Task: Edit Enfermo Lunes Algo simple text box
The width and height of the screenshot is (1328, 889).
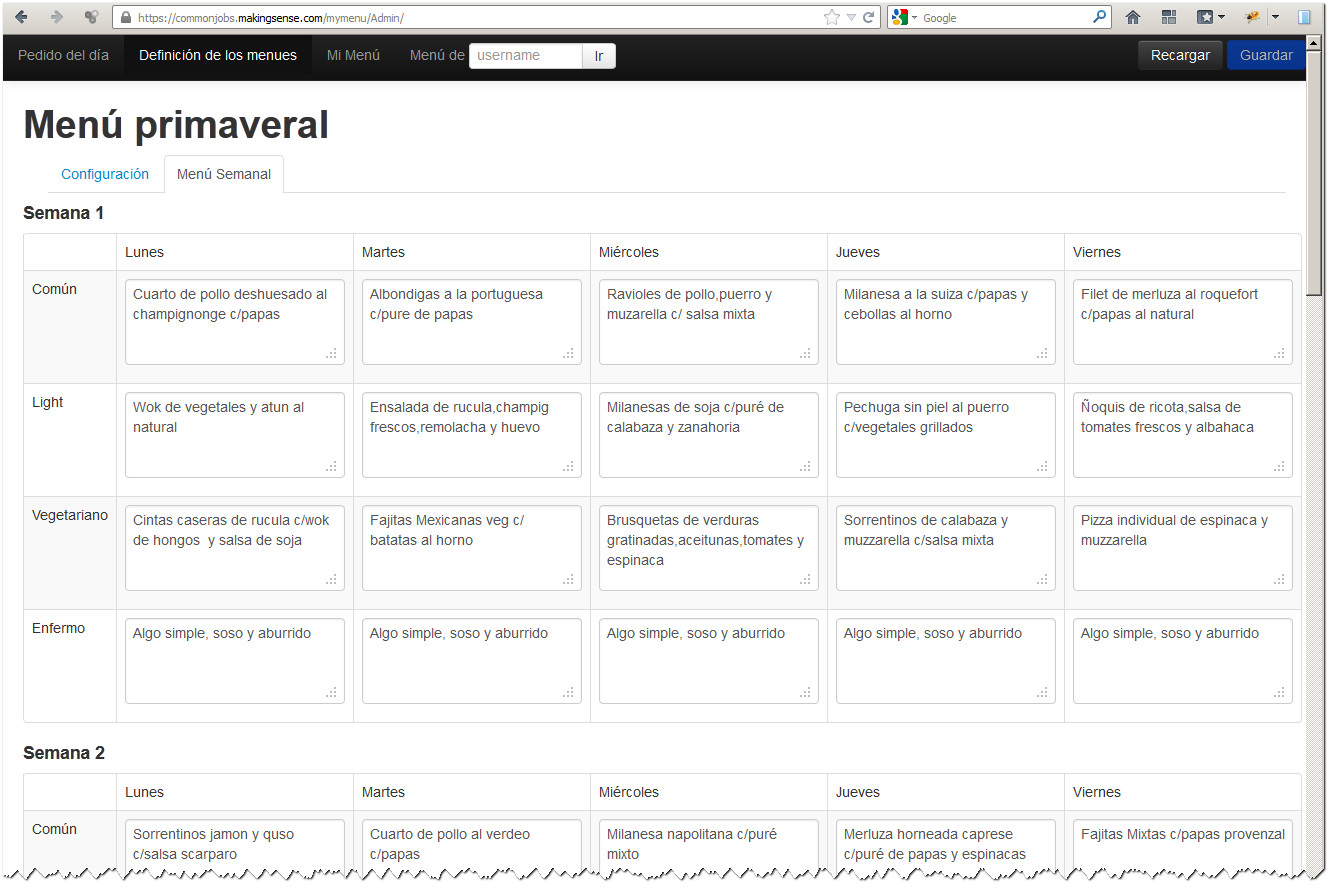Action: pos(234,661)
